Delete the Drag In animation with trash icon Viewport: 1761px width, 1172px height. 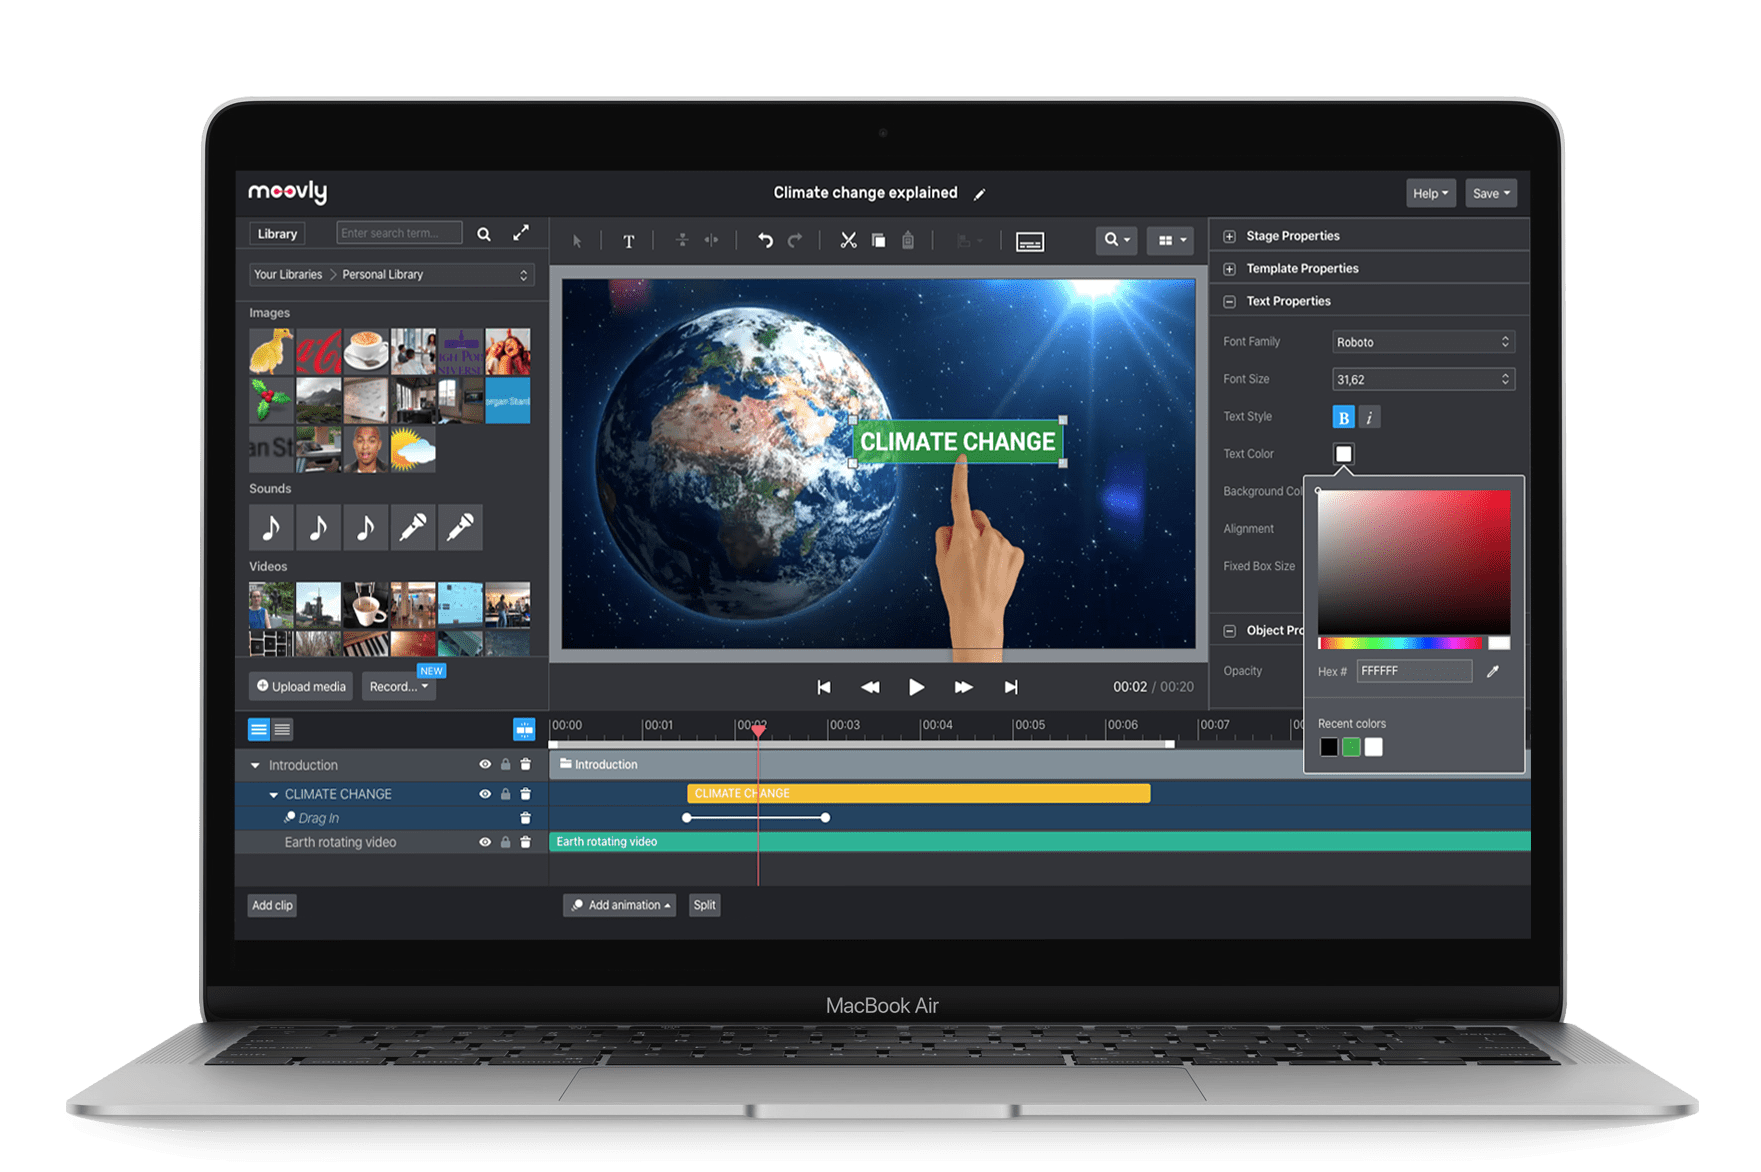point(525,818)
